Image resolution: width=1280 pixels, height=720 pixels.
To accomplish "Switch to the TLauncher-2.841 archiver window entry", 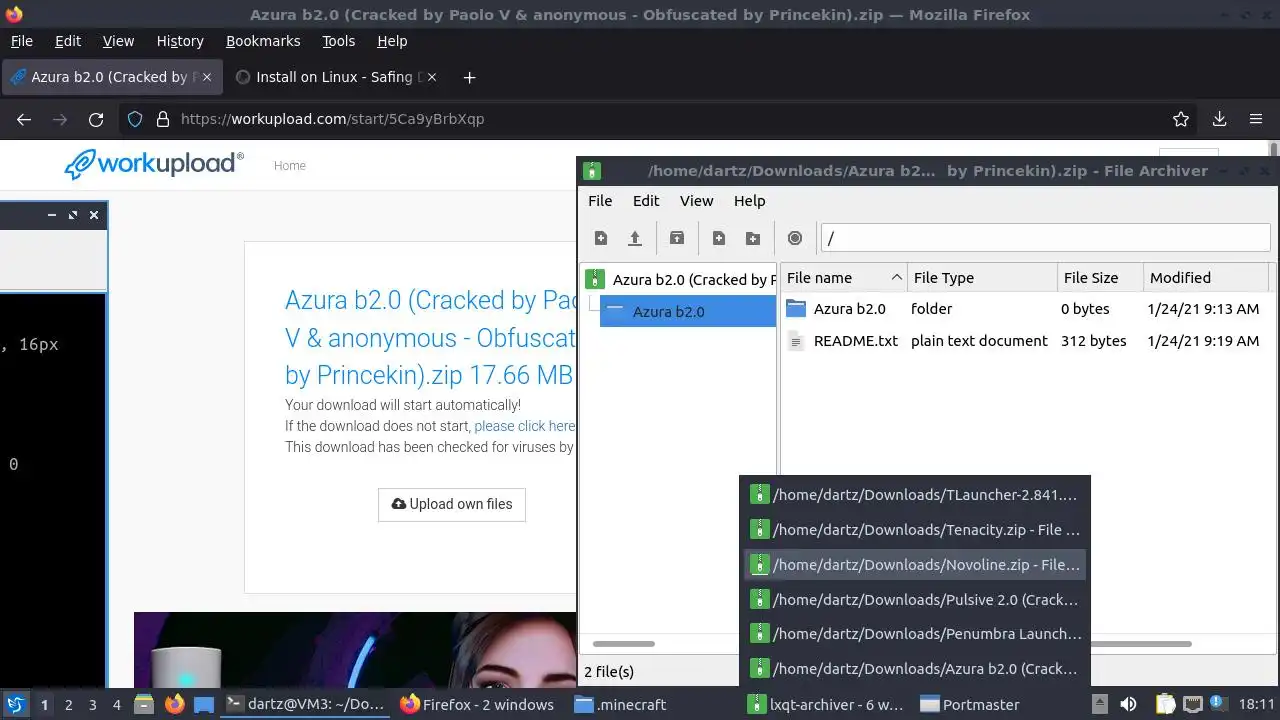I will [915, 495].
